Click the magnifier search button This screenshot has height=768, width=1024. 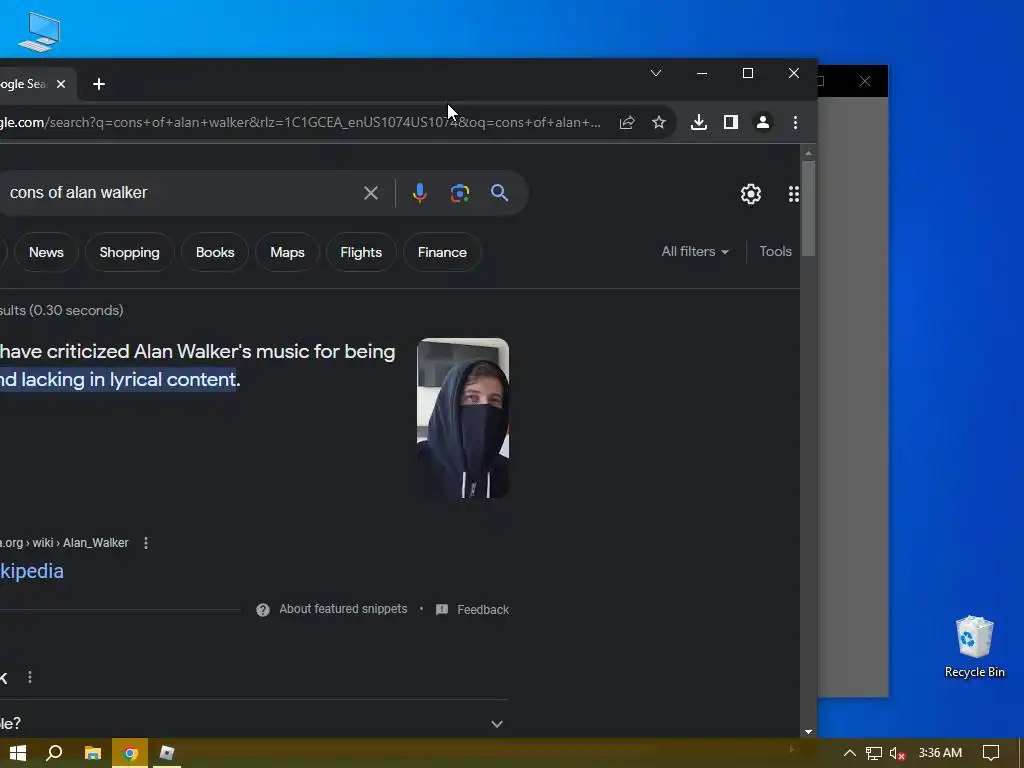tap(500, 193)
